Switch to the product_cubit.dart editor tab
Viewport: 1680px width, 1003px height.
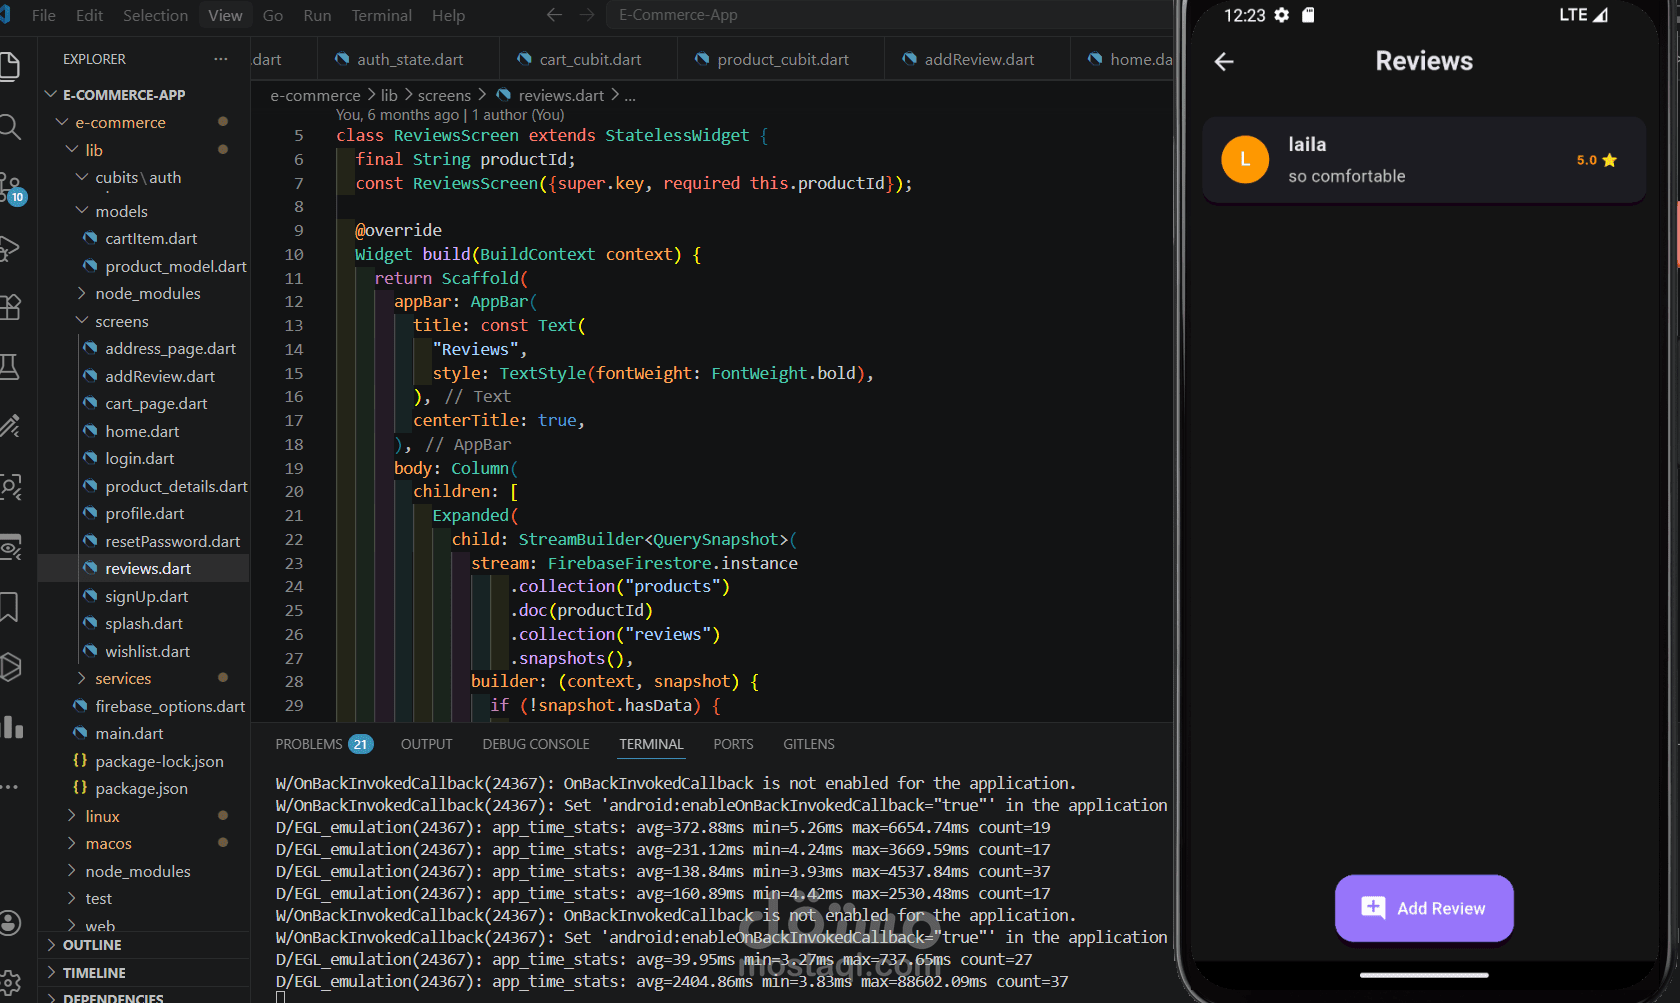coord(781,59)
